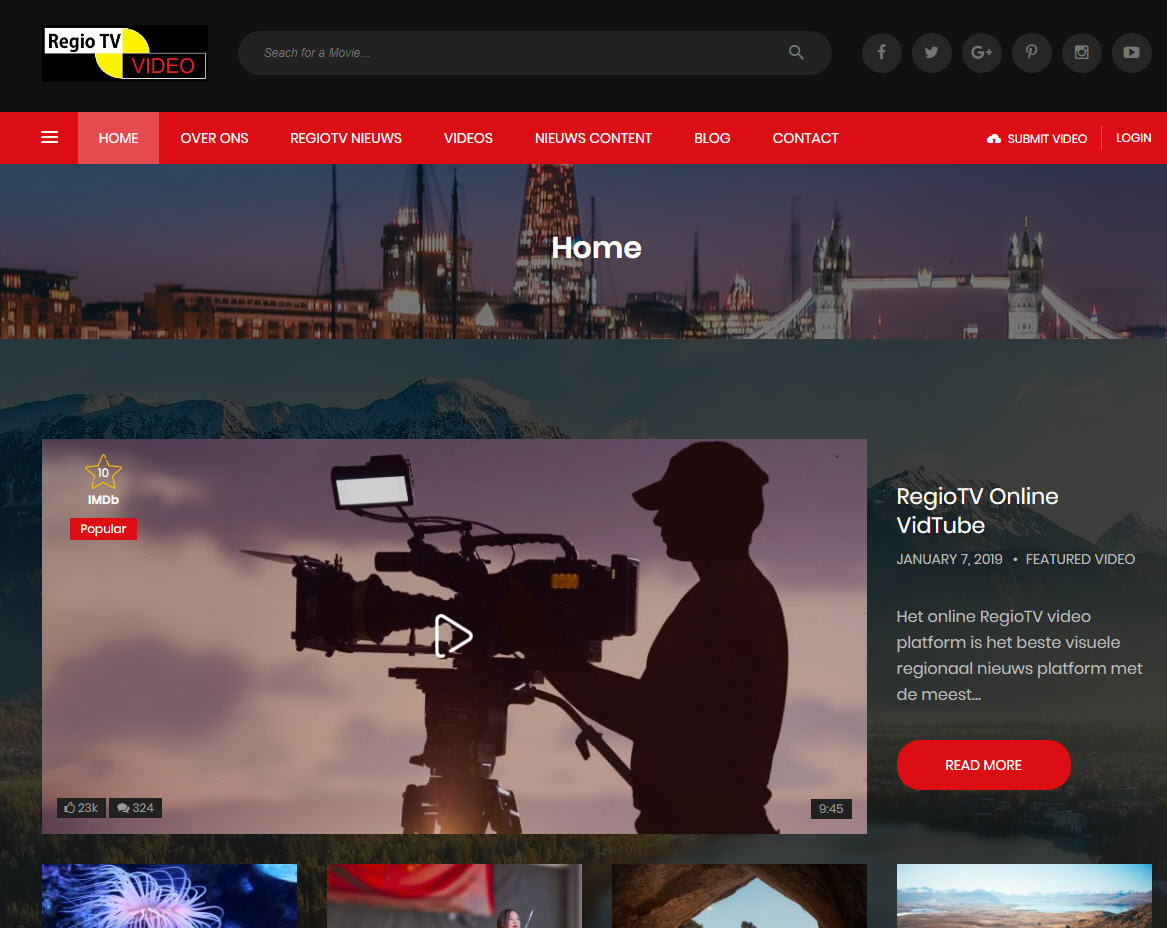Open the rock cave video thumbnail

(740, 896)
